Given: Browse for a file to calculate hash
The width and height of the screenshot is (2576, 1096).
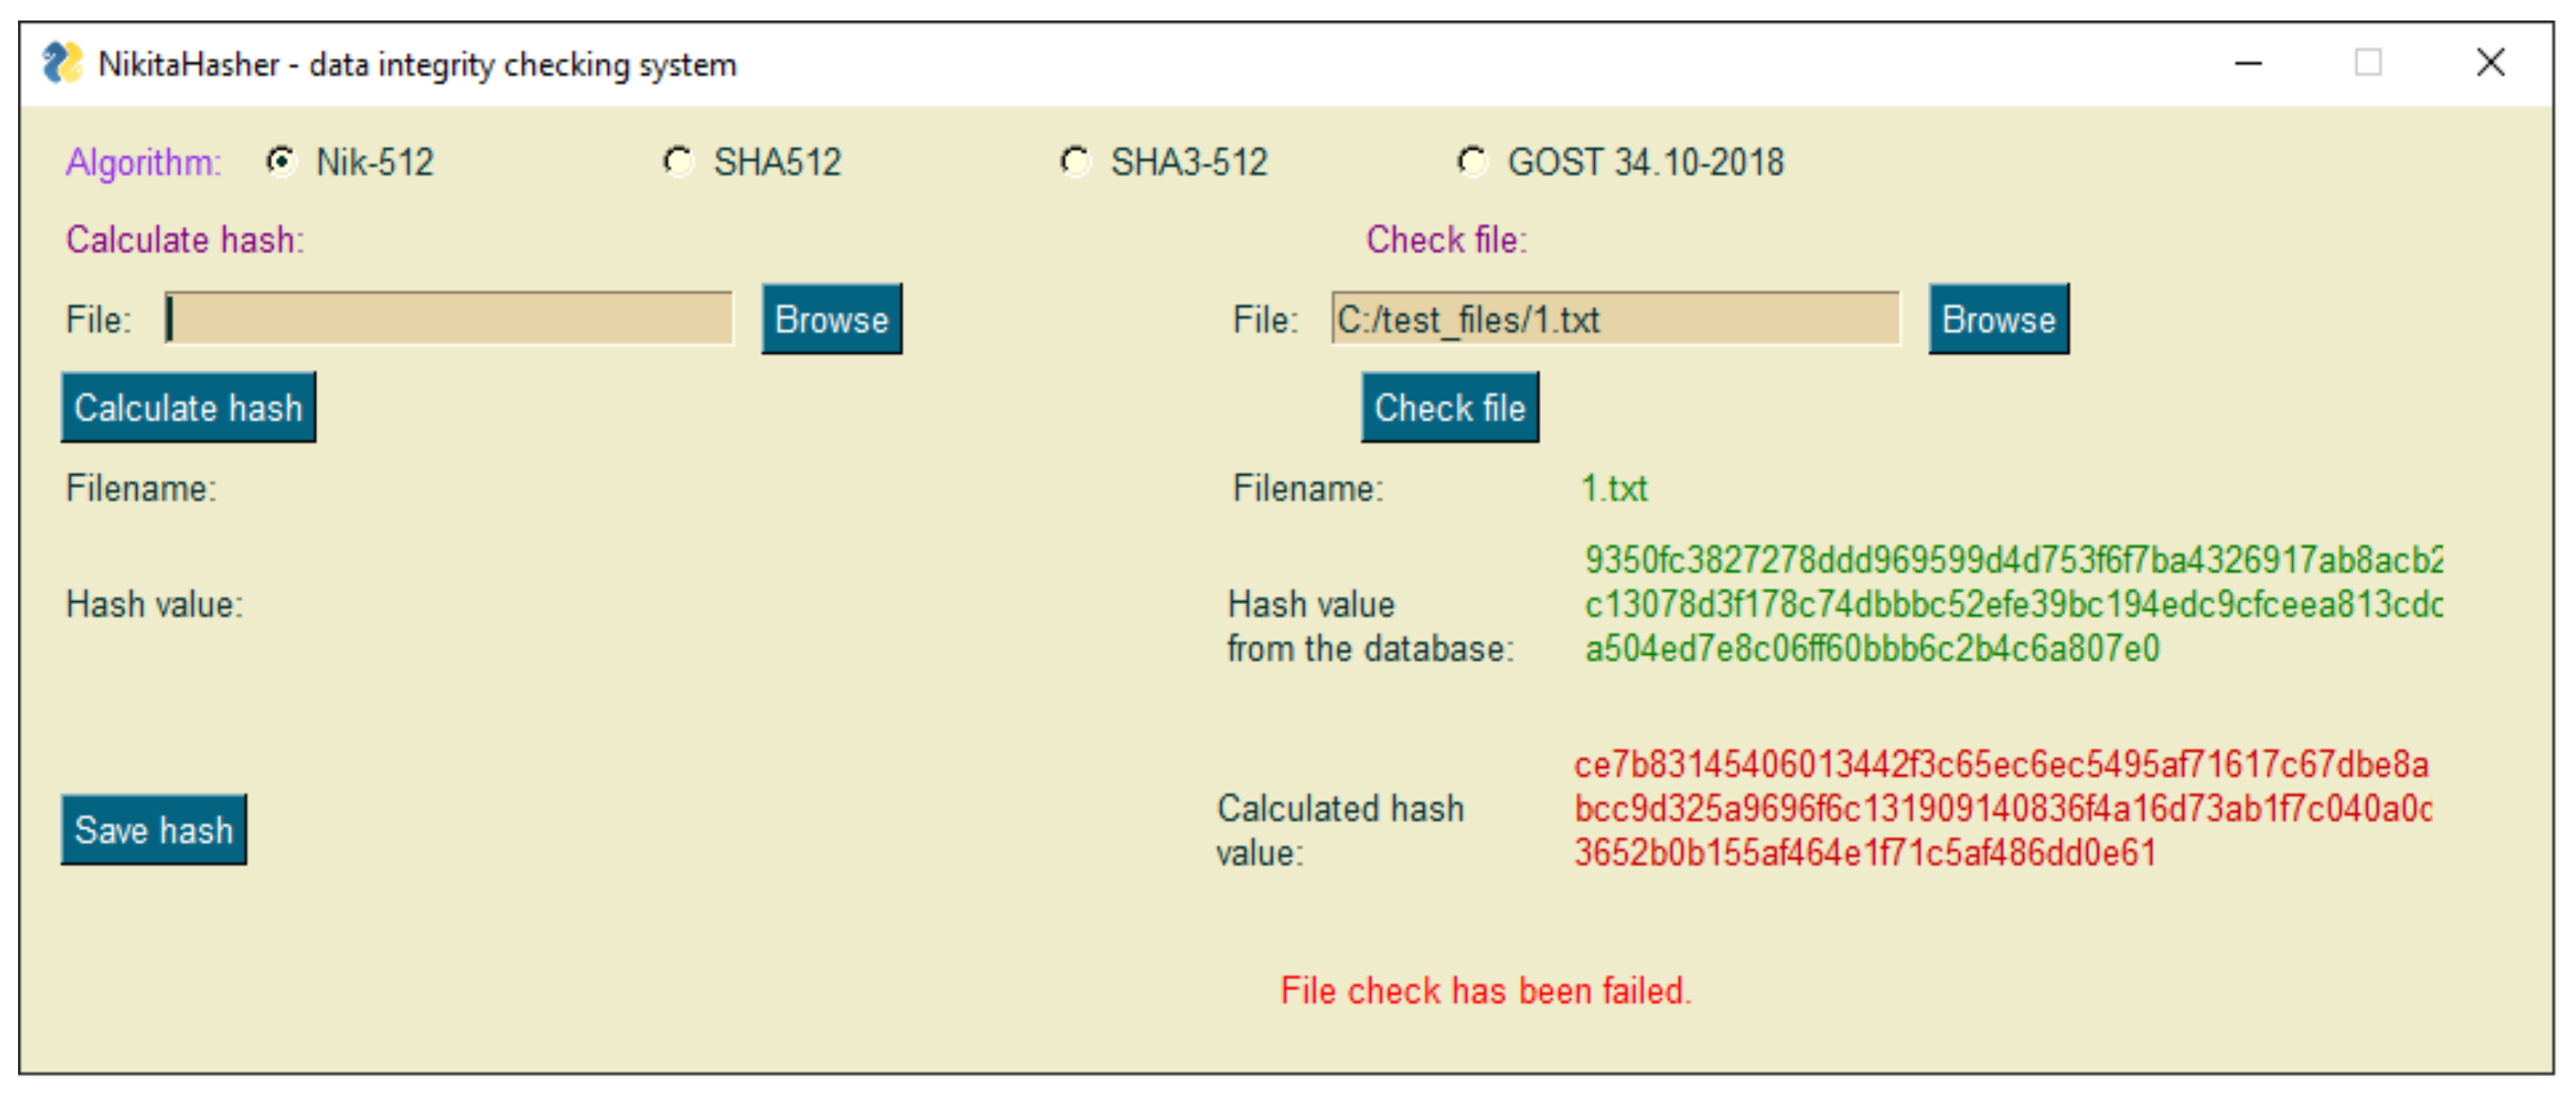Looking at the screenshot, I should point(831,319).
